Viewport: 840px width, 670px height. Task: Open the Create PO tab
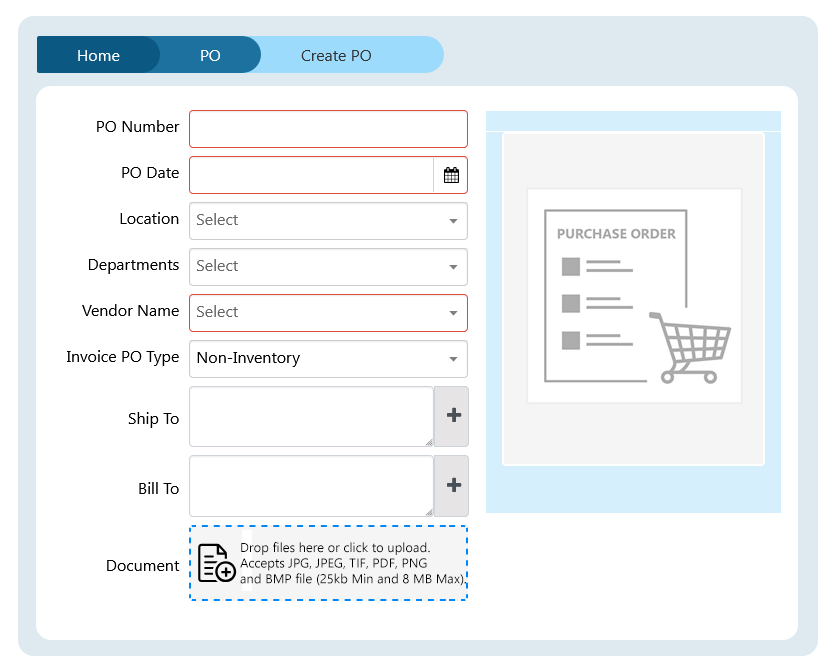335,56
